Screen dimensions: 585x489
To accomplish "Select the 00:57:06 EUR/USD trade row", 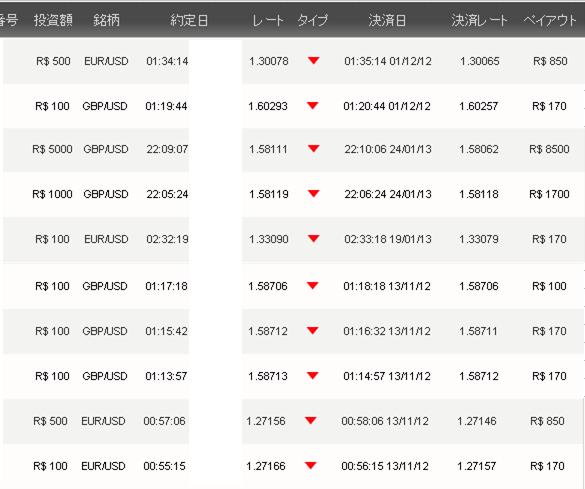I will point(294,421).
